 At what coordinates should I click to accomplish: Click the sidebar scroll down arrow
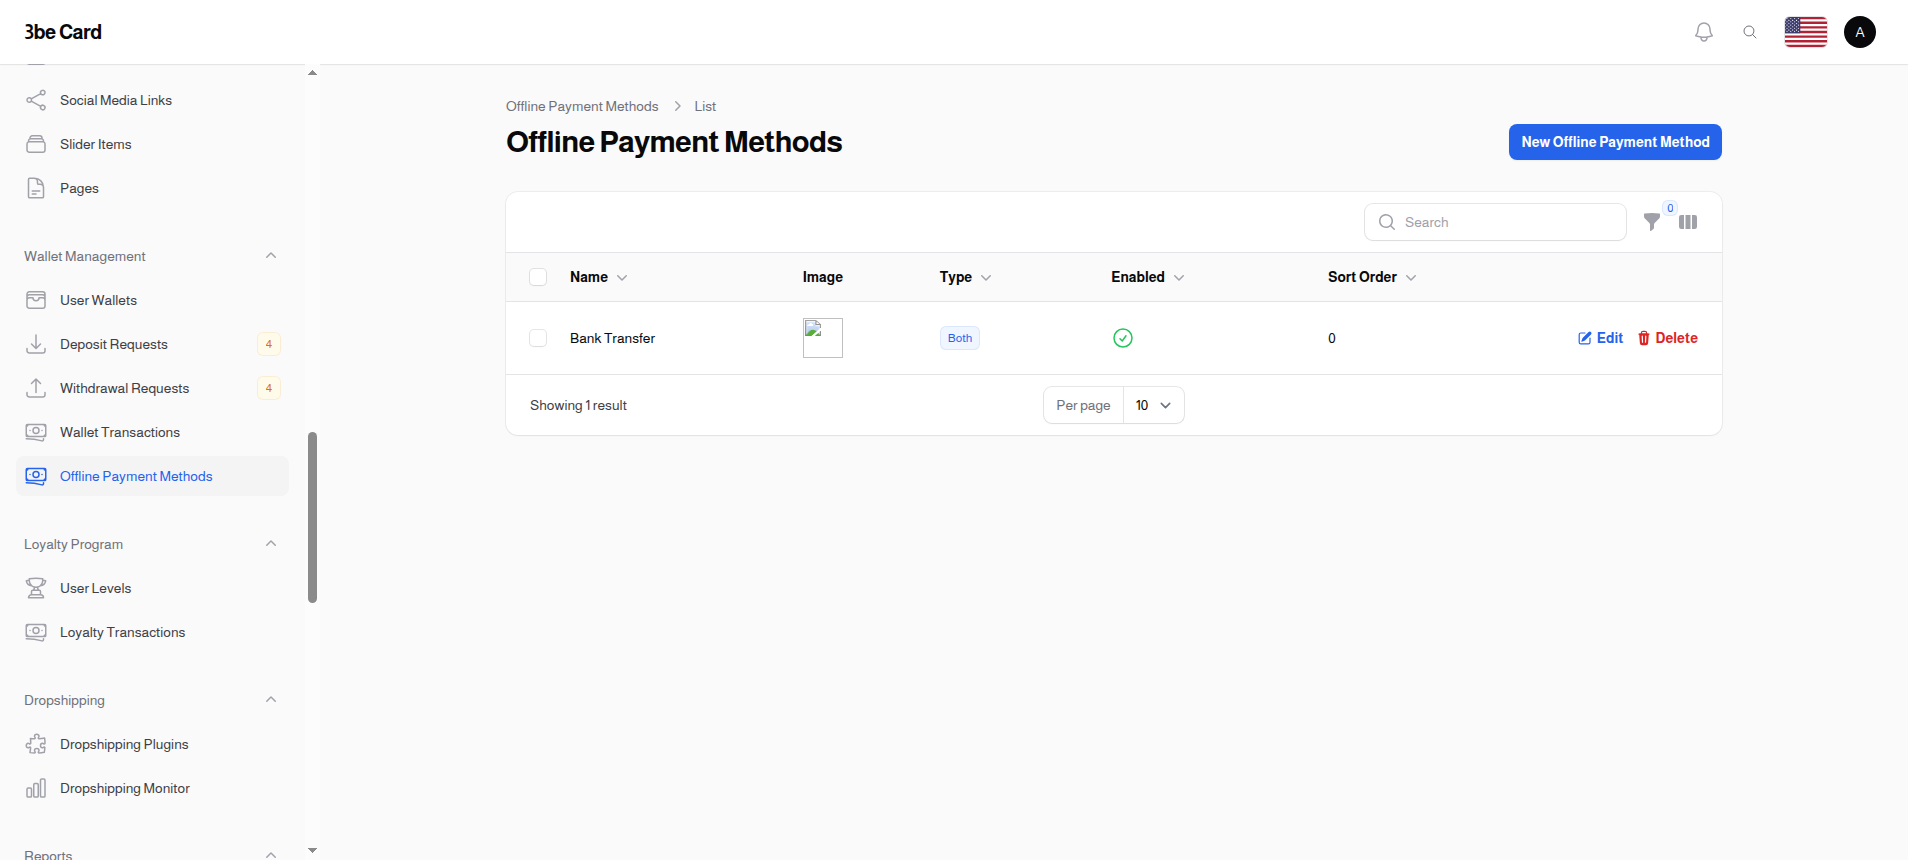pyautogui.click(x=312, y=851)
